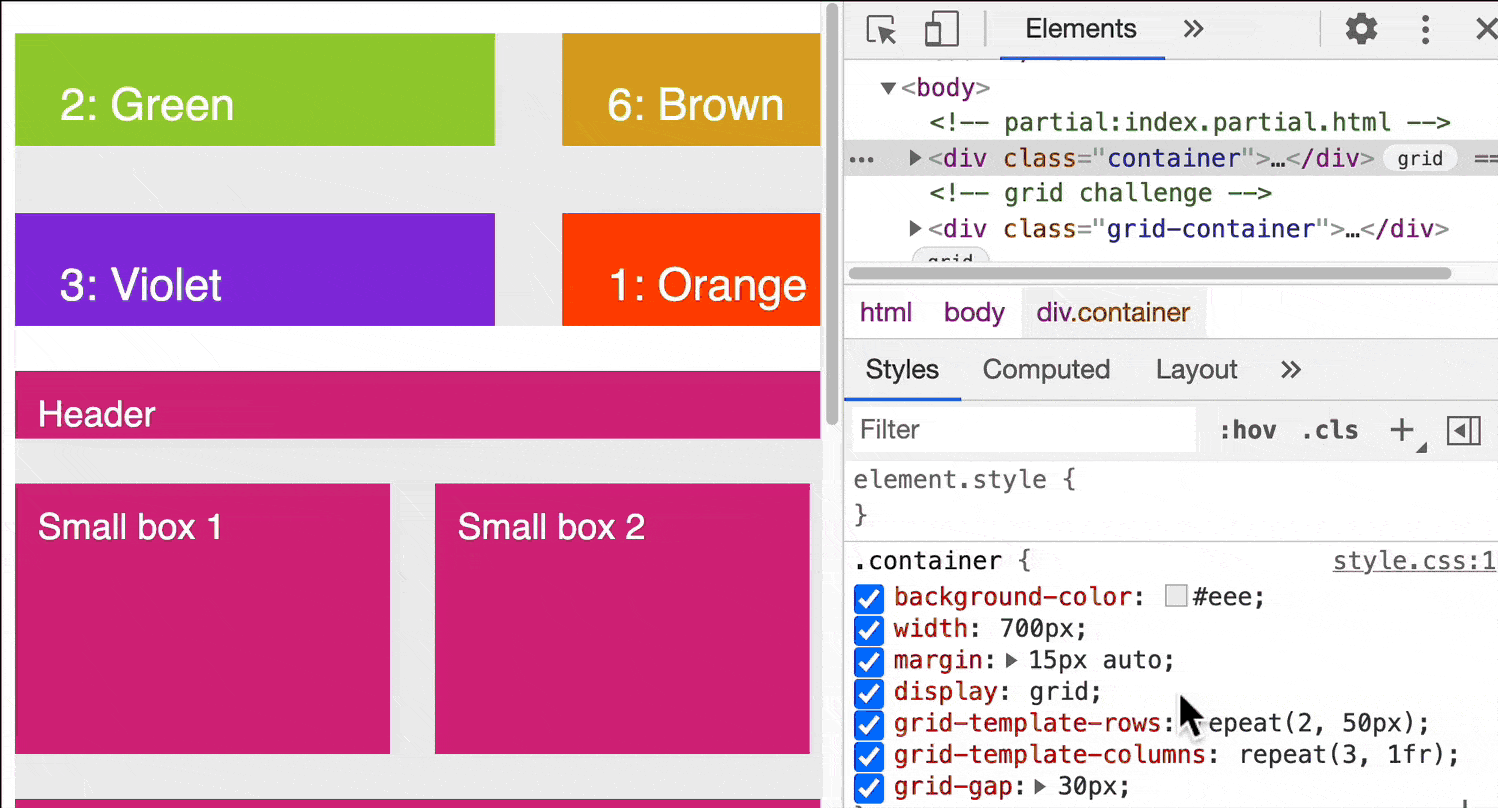
Task: Click the repeat(3, 1fr) value
Action: [1343, 755]
